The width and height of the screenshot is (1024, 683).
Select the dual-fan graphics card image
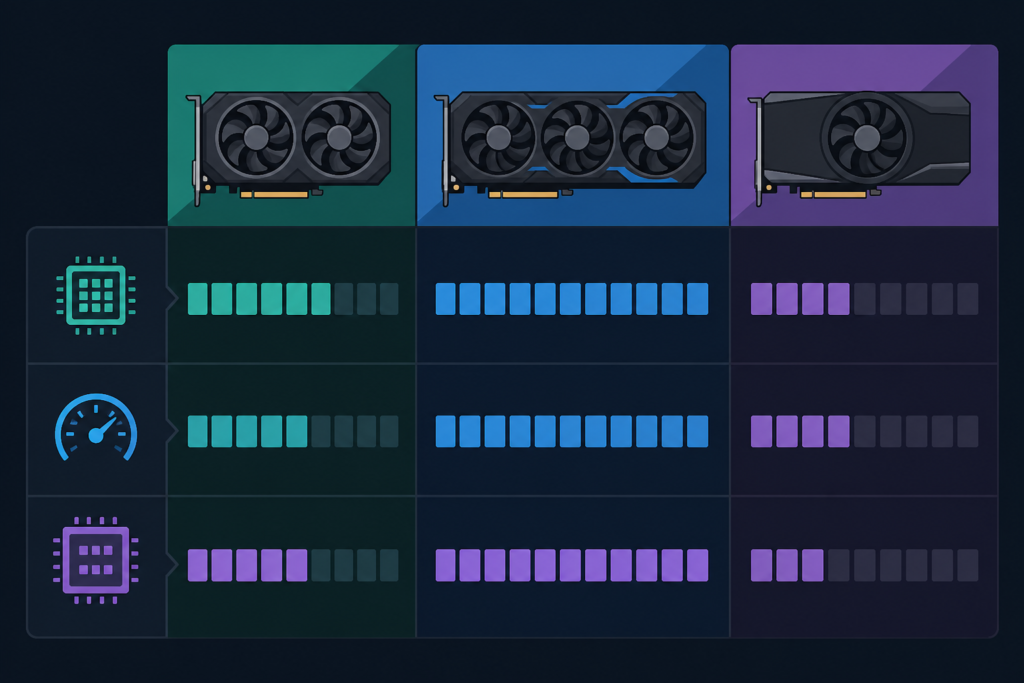(288, 148)
